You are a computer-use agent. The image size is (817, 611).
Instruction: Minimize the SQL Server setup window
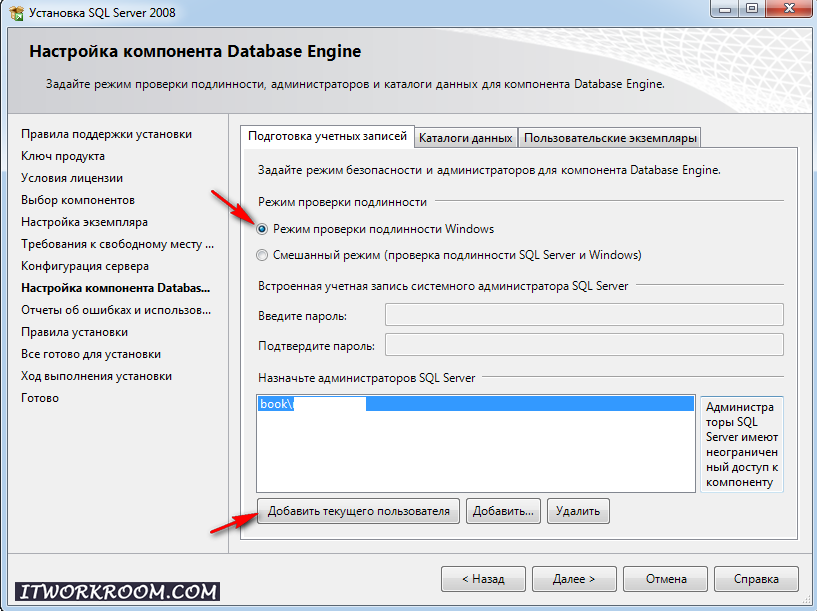click(725, 9)
